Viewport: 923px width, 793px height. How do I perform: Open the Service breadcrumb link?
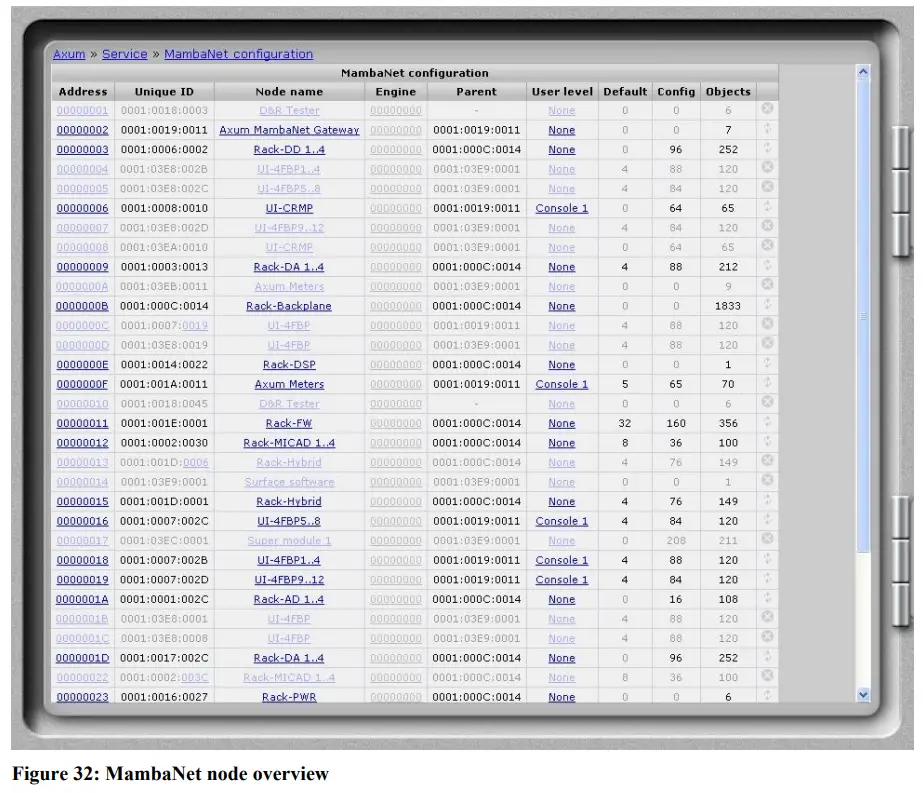click(x=124, y=54)
